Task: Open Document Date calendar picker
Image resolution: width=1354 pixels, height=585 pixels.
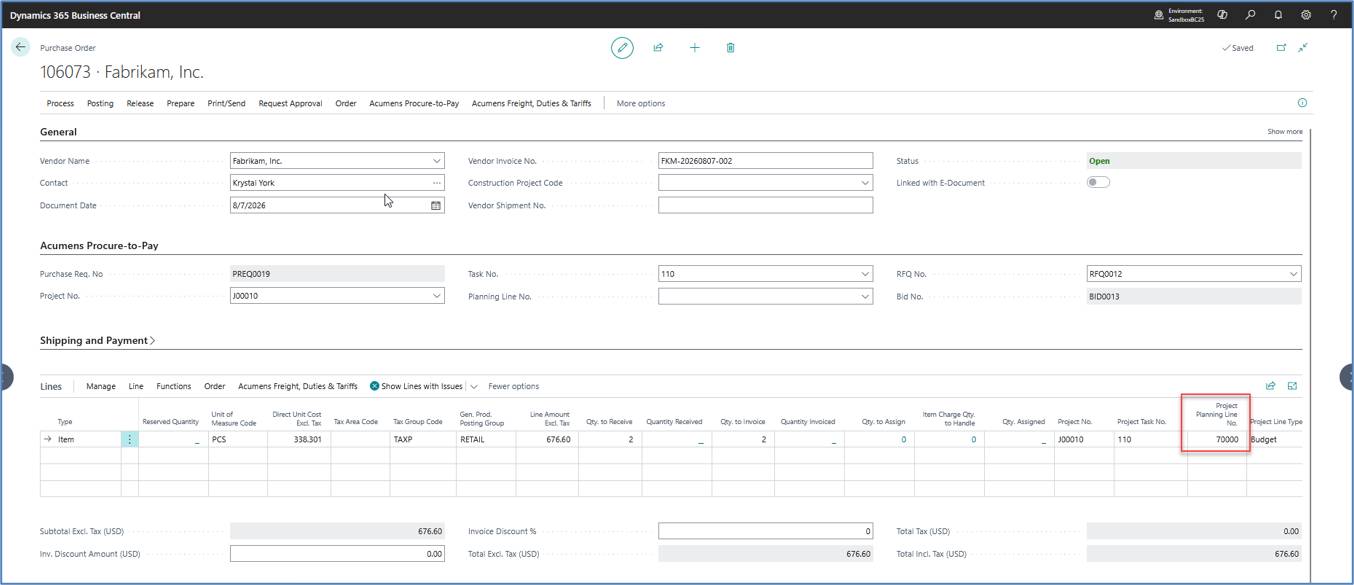Action: [x=436, y=205]
